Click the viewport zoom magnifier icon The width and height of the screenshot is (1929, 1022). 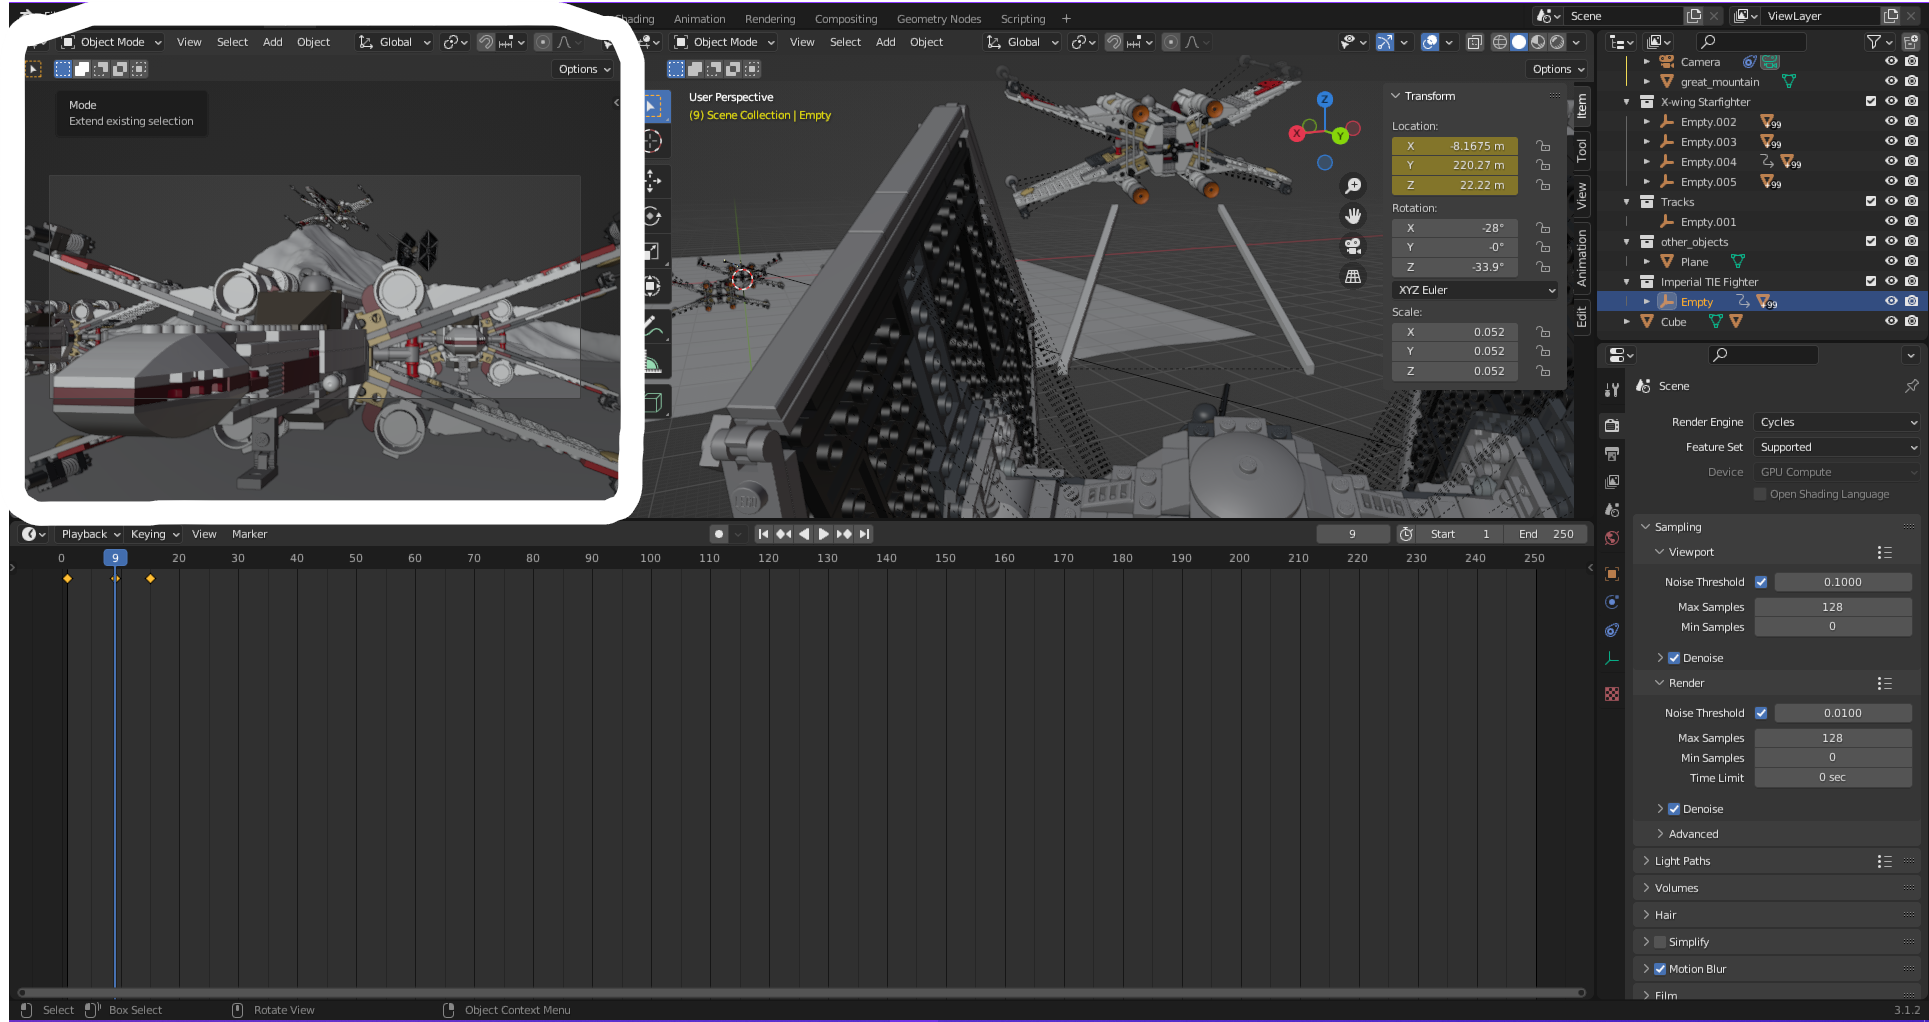click(1353, 186)
